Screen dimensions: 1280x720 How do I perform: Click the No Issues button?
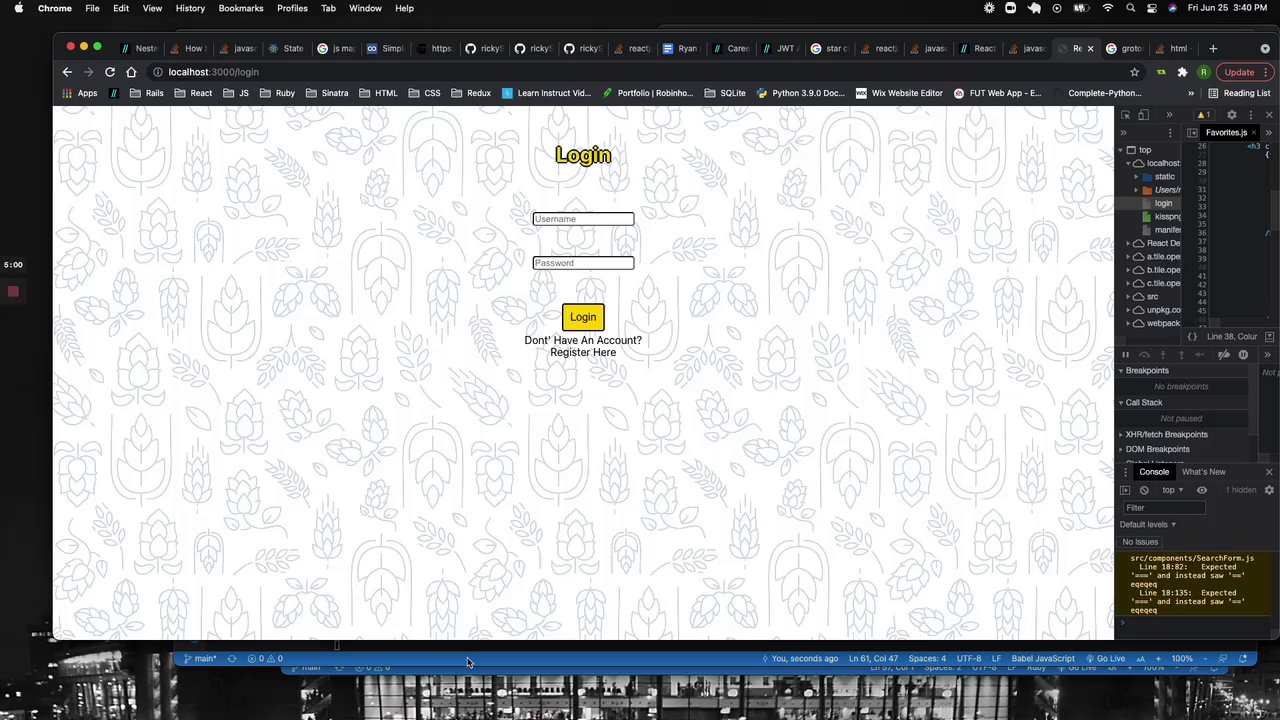1140,542
